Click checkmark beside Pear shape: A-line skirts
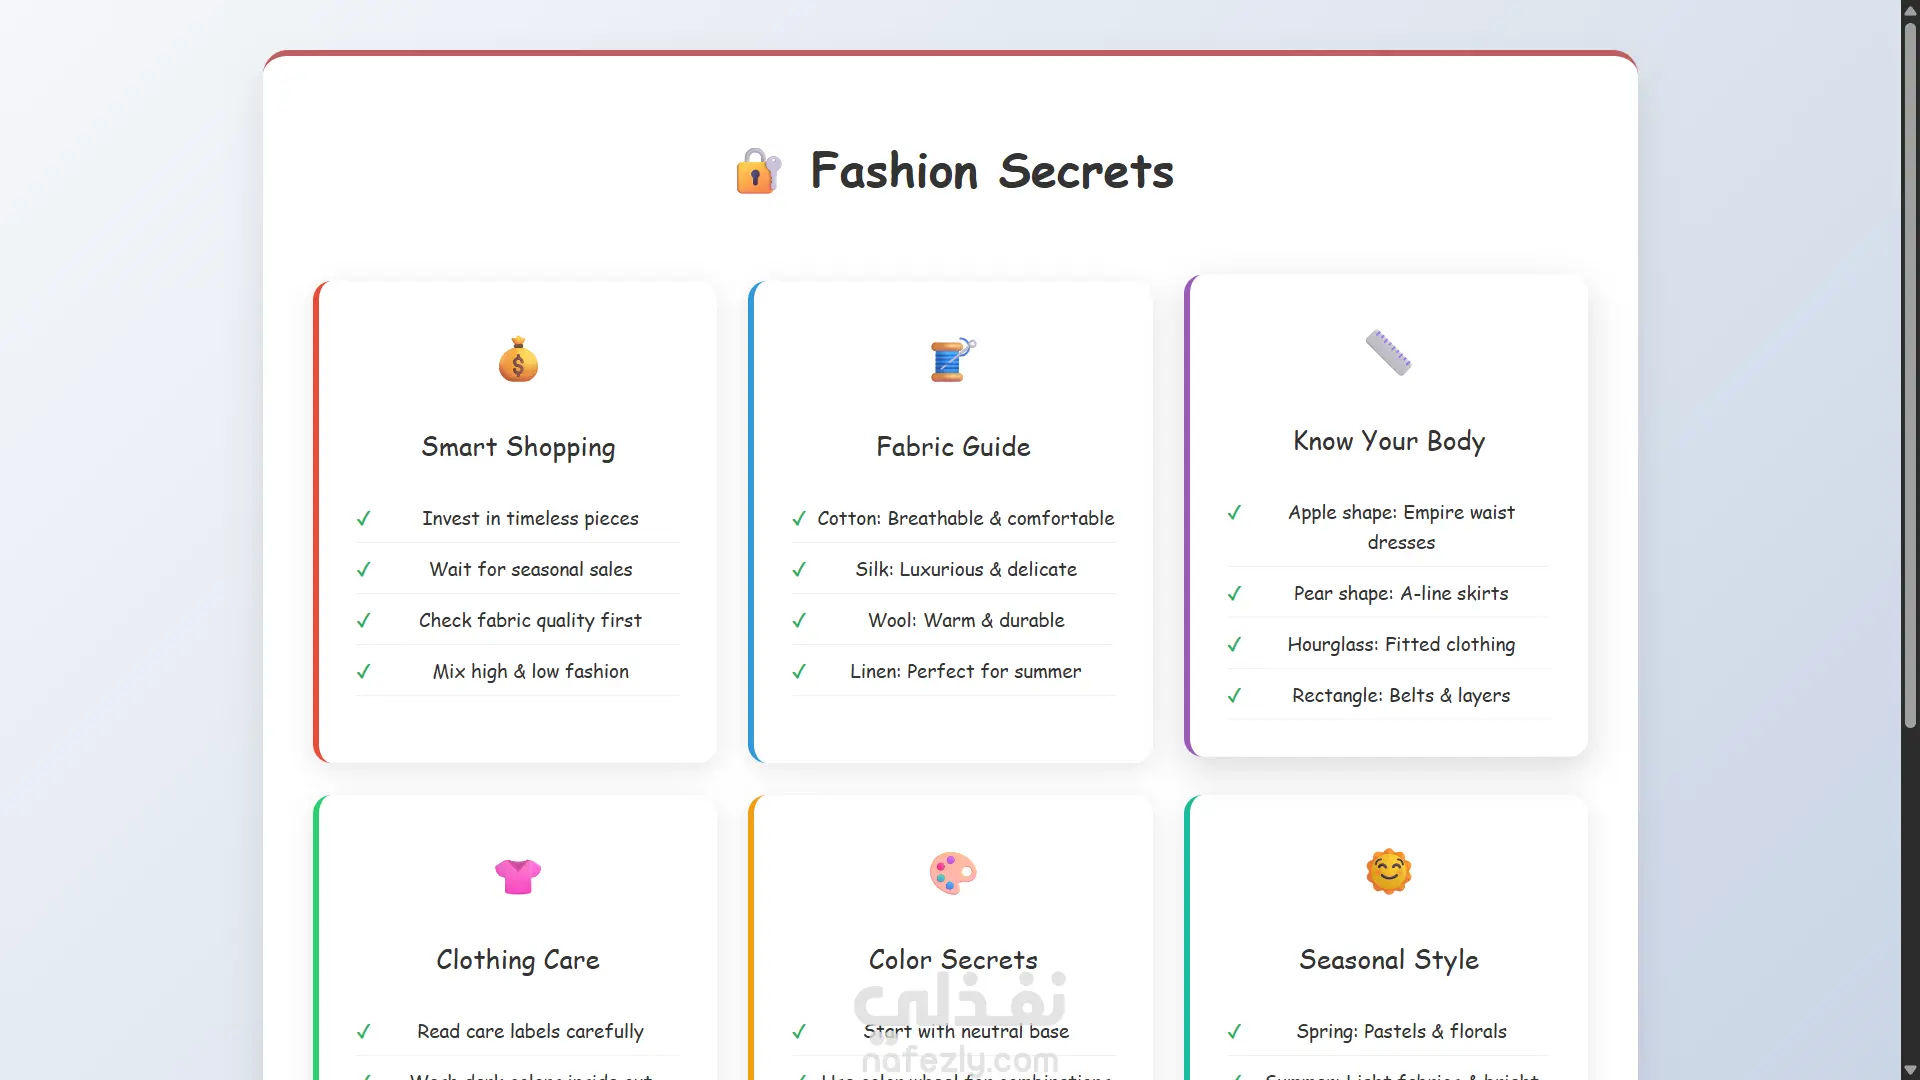This screenshot has width=1920, height=1080. coord(1235,594)
